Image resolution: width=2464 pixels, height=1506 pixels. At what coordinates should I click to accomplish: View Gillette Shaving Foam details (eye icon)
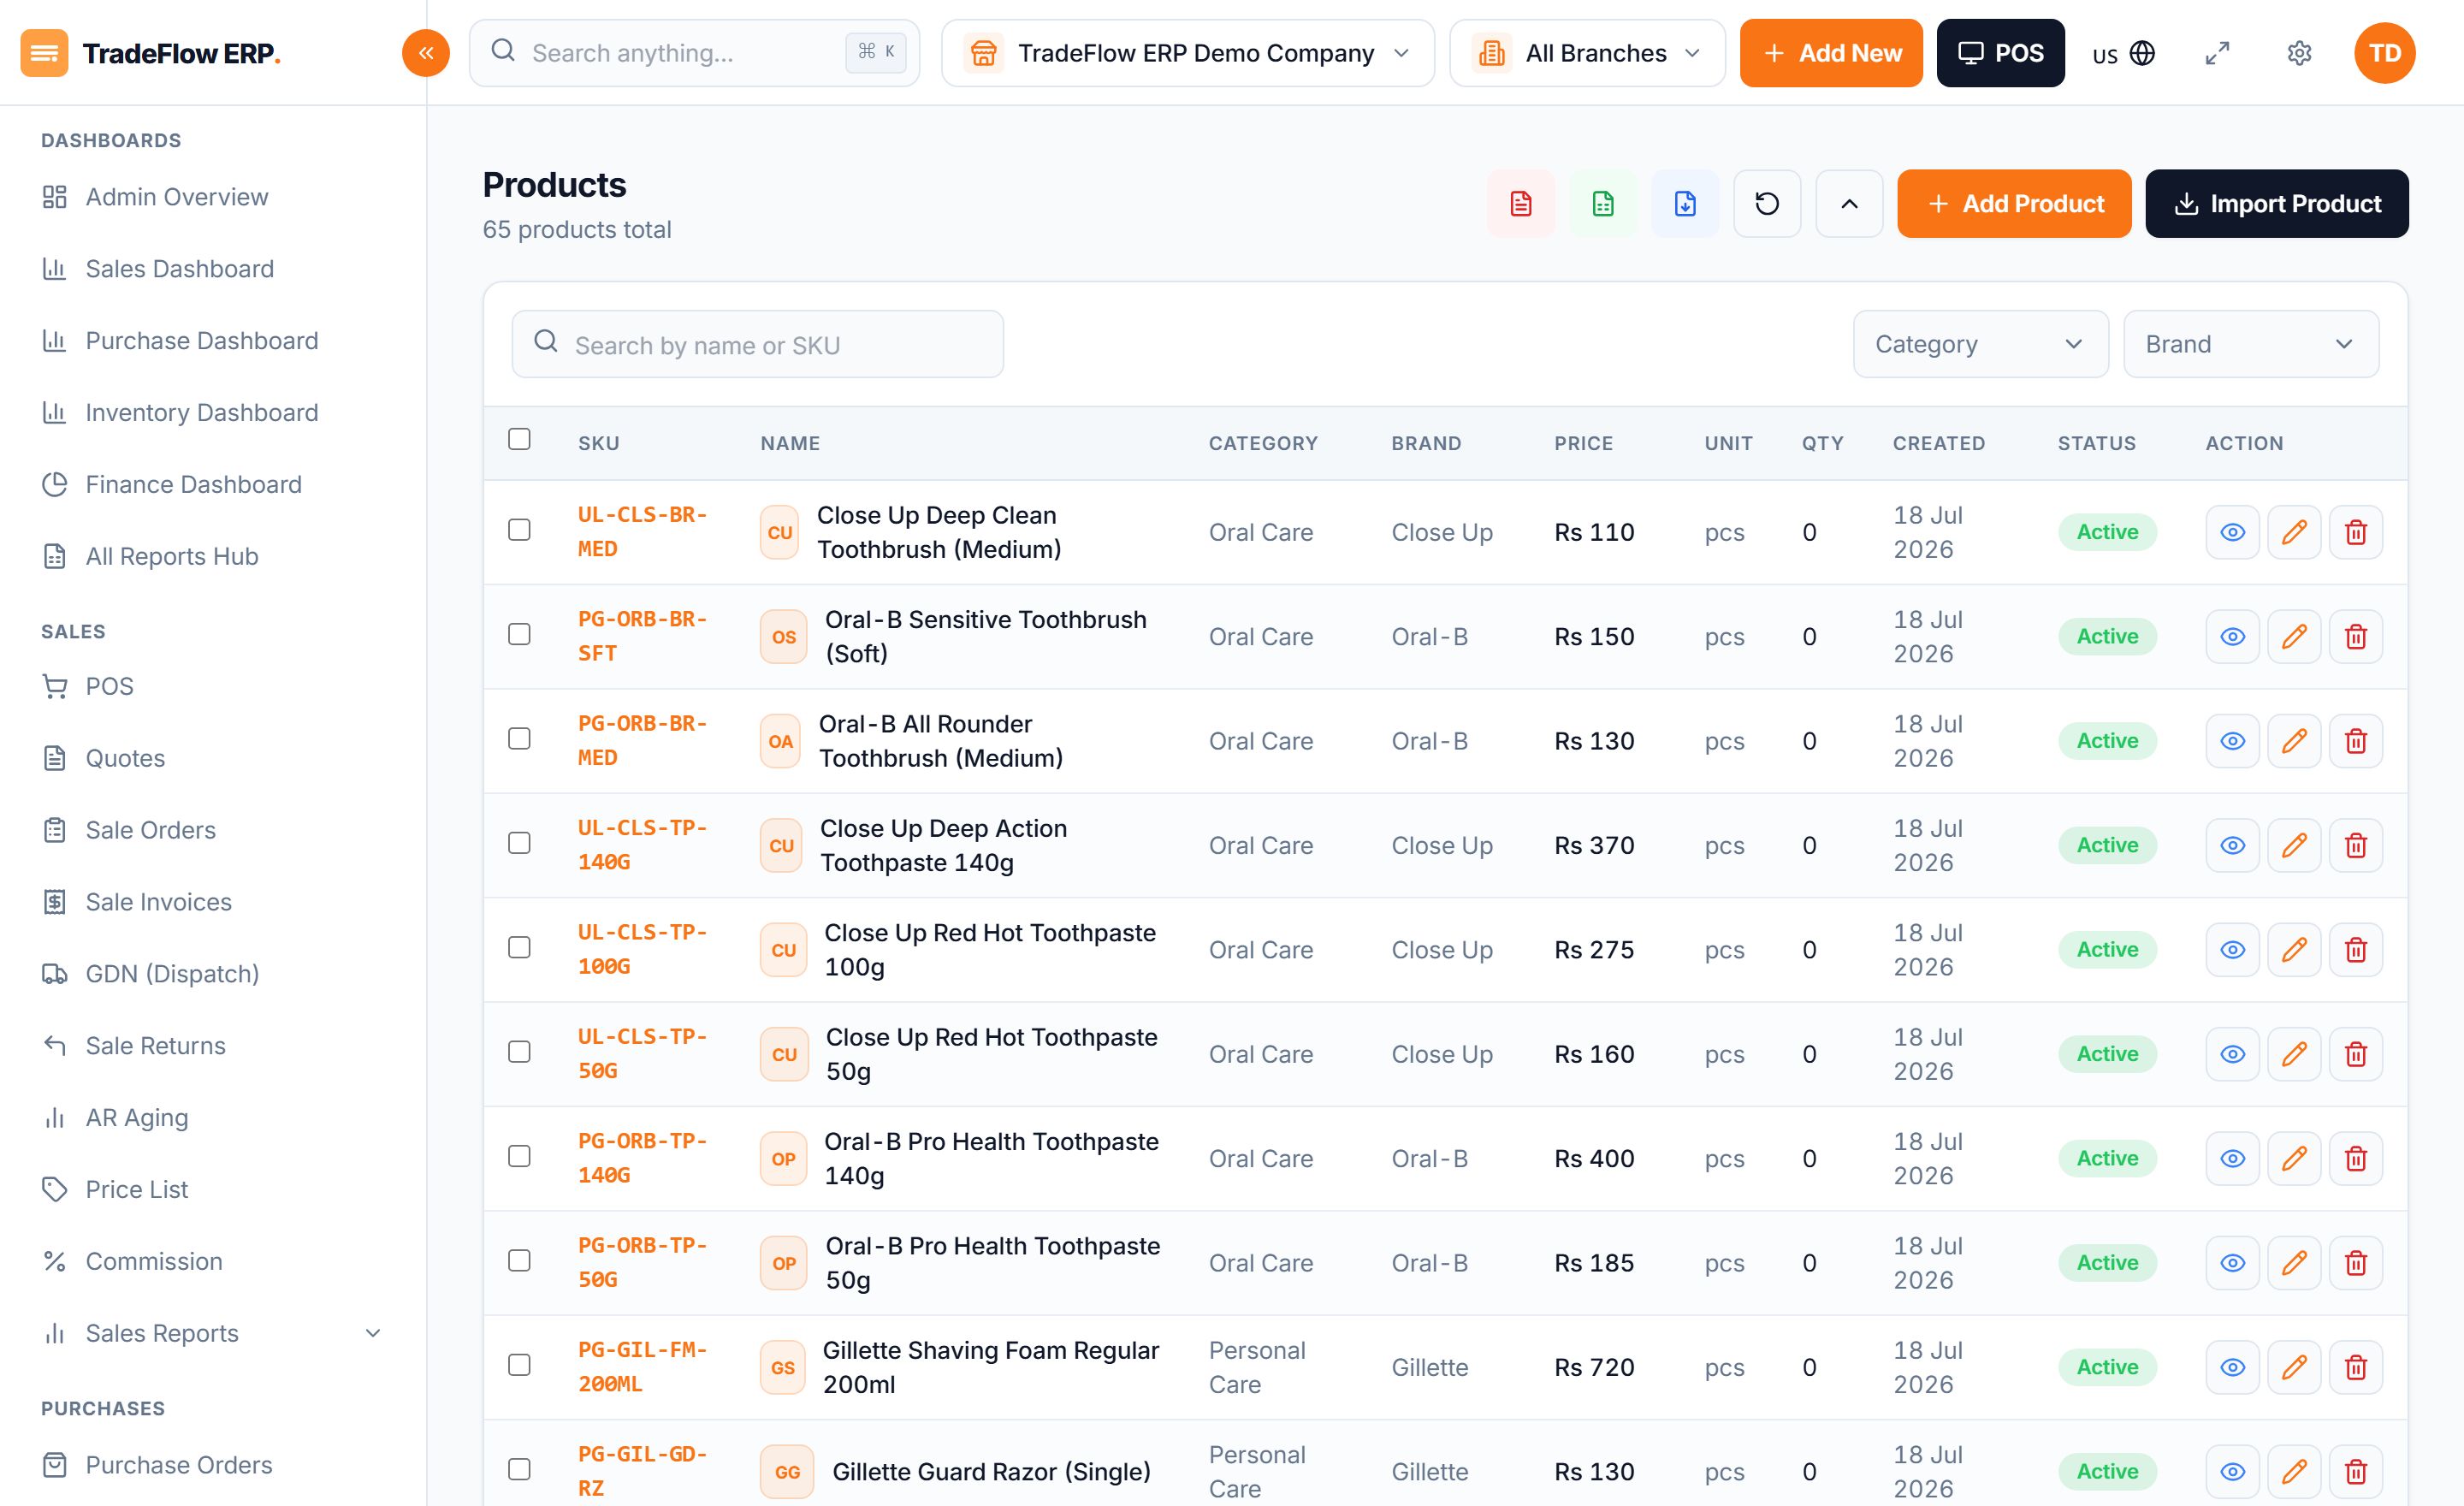click(x=2232, y=1367)
